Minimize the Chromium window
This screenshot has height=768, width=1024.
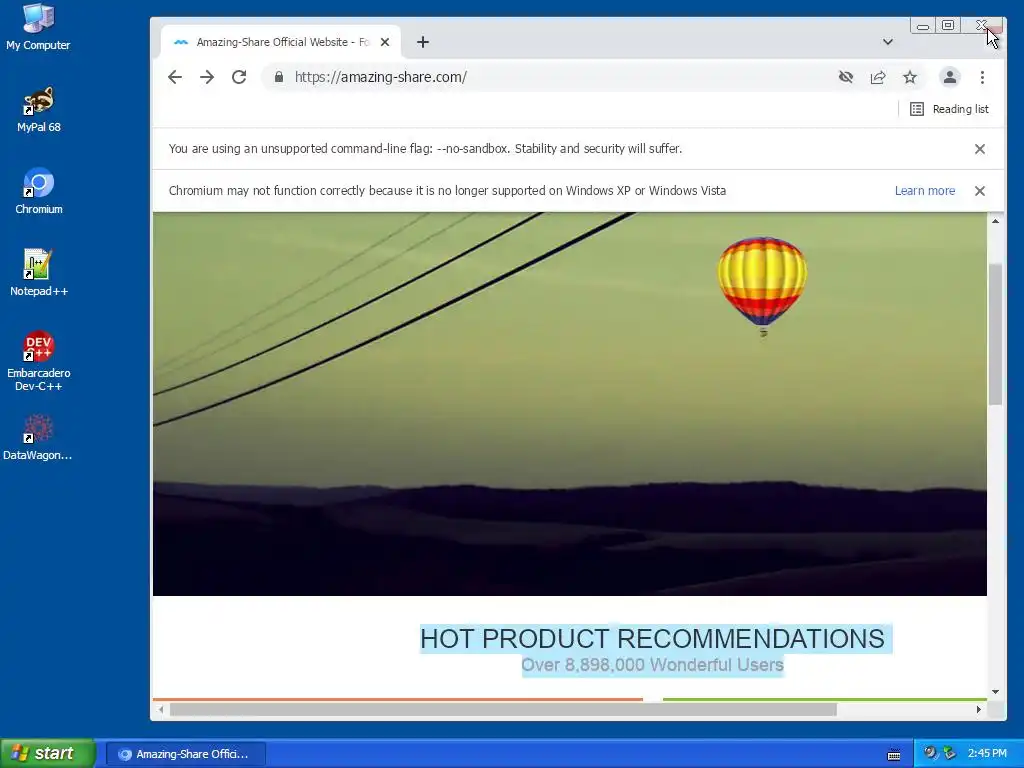coord(923,26)
